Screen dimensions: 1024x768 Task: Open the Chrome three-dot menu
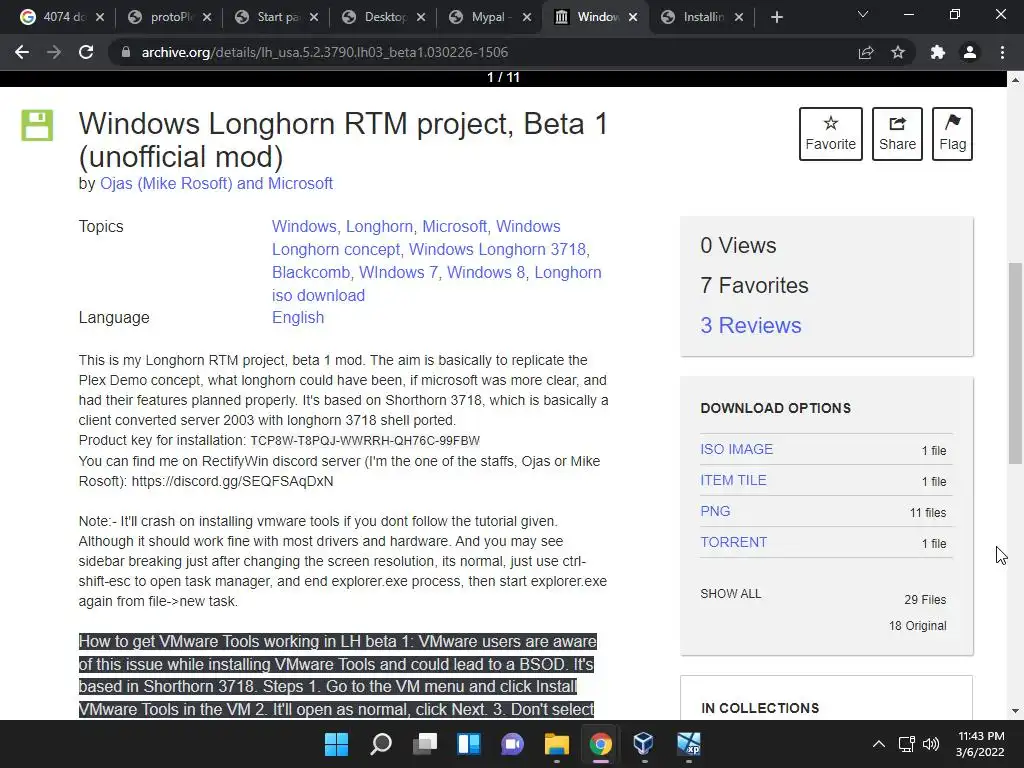(x=1002, y=52)
